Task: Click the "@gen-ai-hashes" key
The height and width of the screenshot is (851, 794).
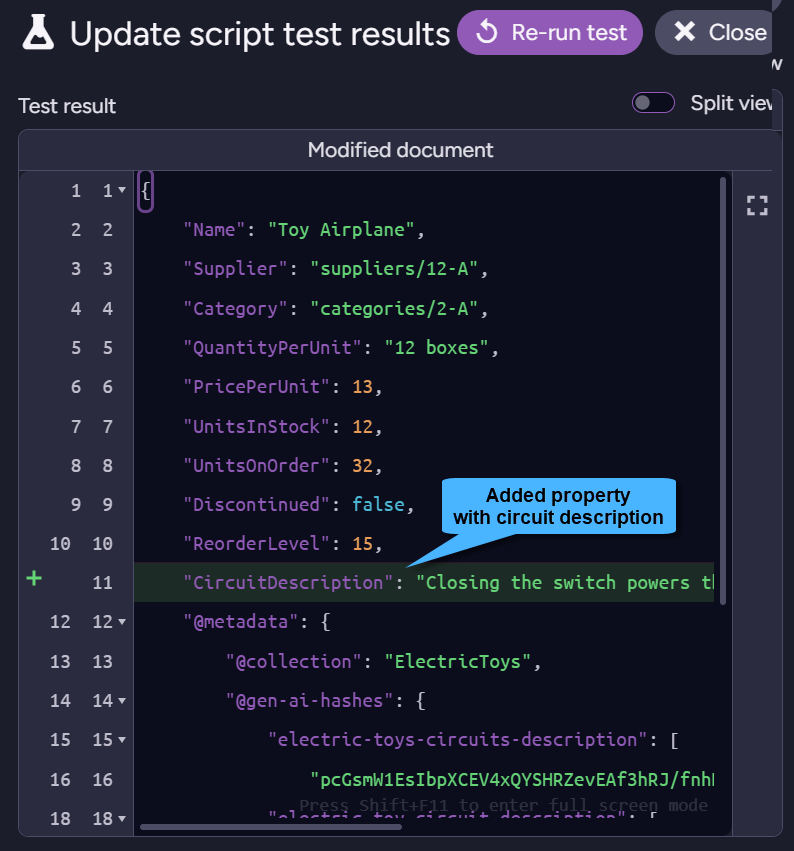Action: [x=309, y=701]
